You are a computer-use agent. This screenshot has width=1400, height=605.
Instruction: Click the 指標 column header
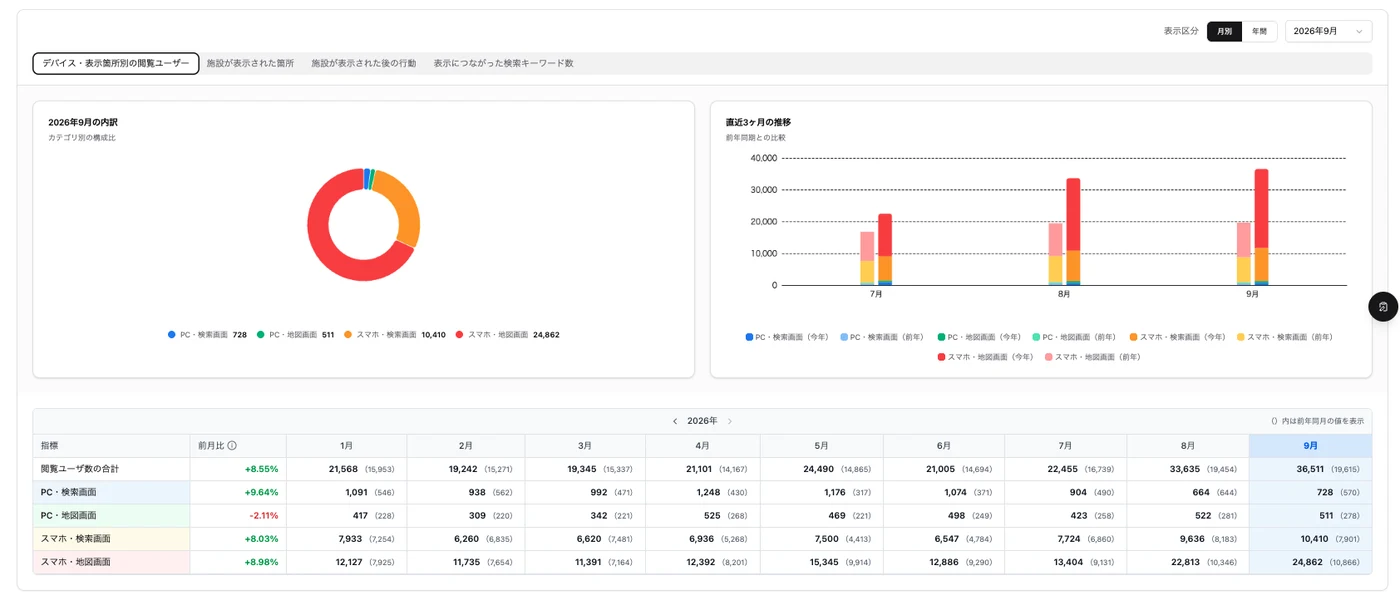coord(111,446)
